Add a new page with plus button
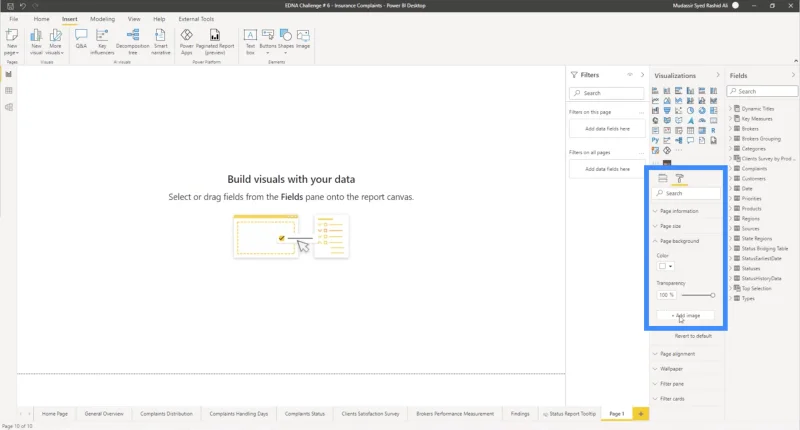800x430 pixels. (x=641, y=414)
